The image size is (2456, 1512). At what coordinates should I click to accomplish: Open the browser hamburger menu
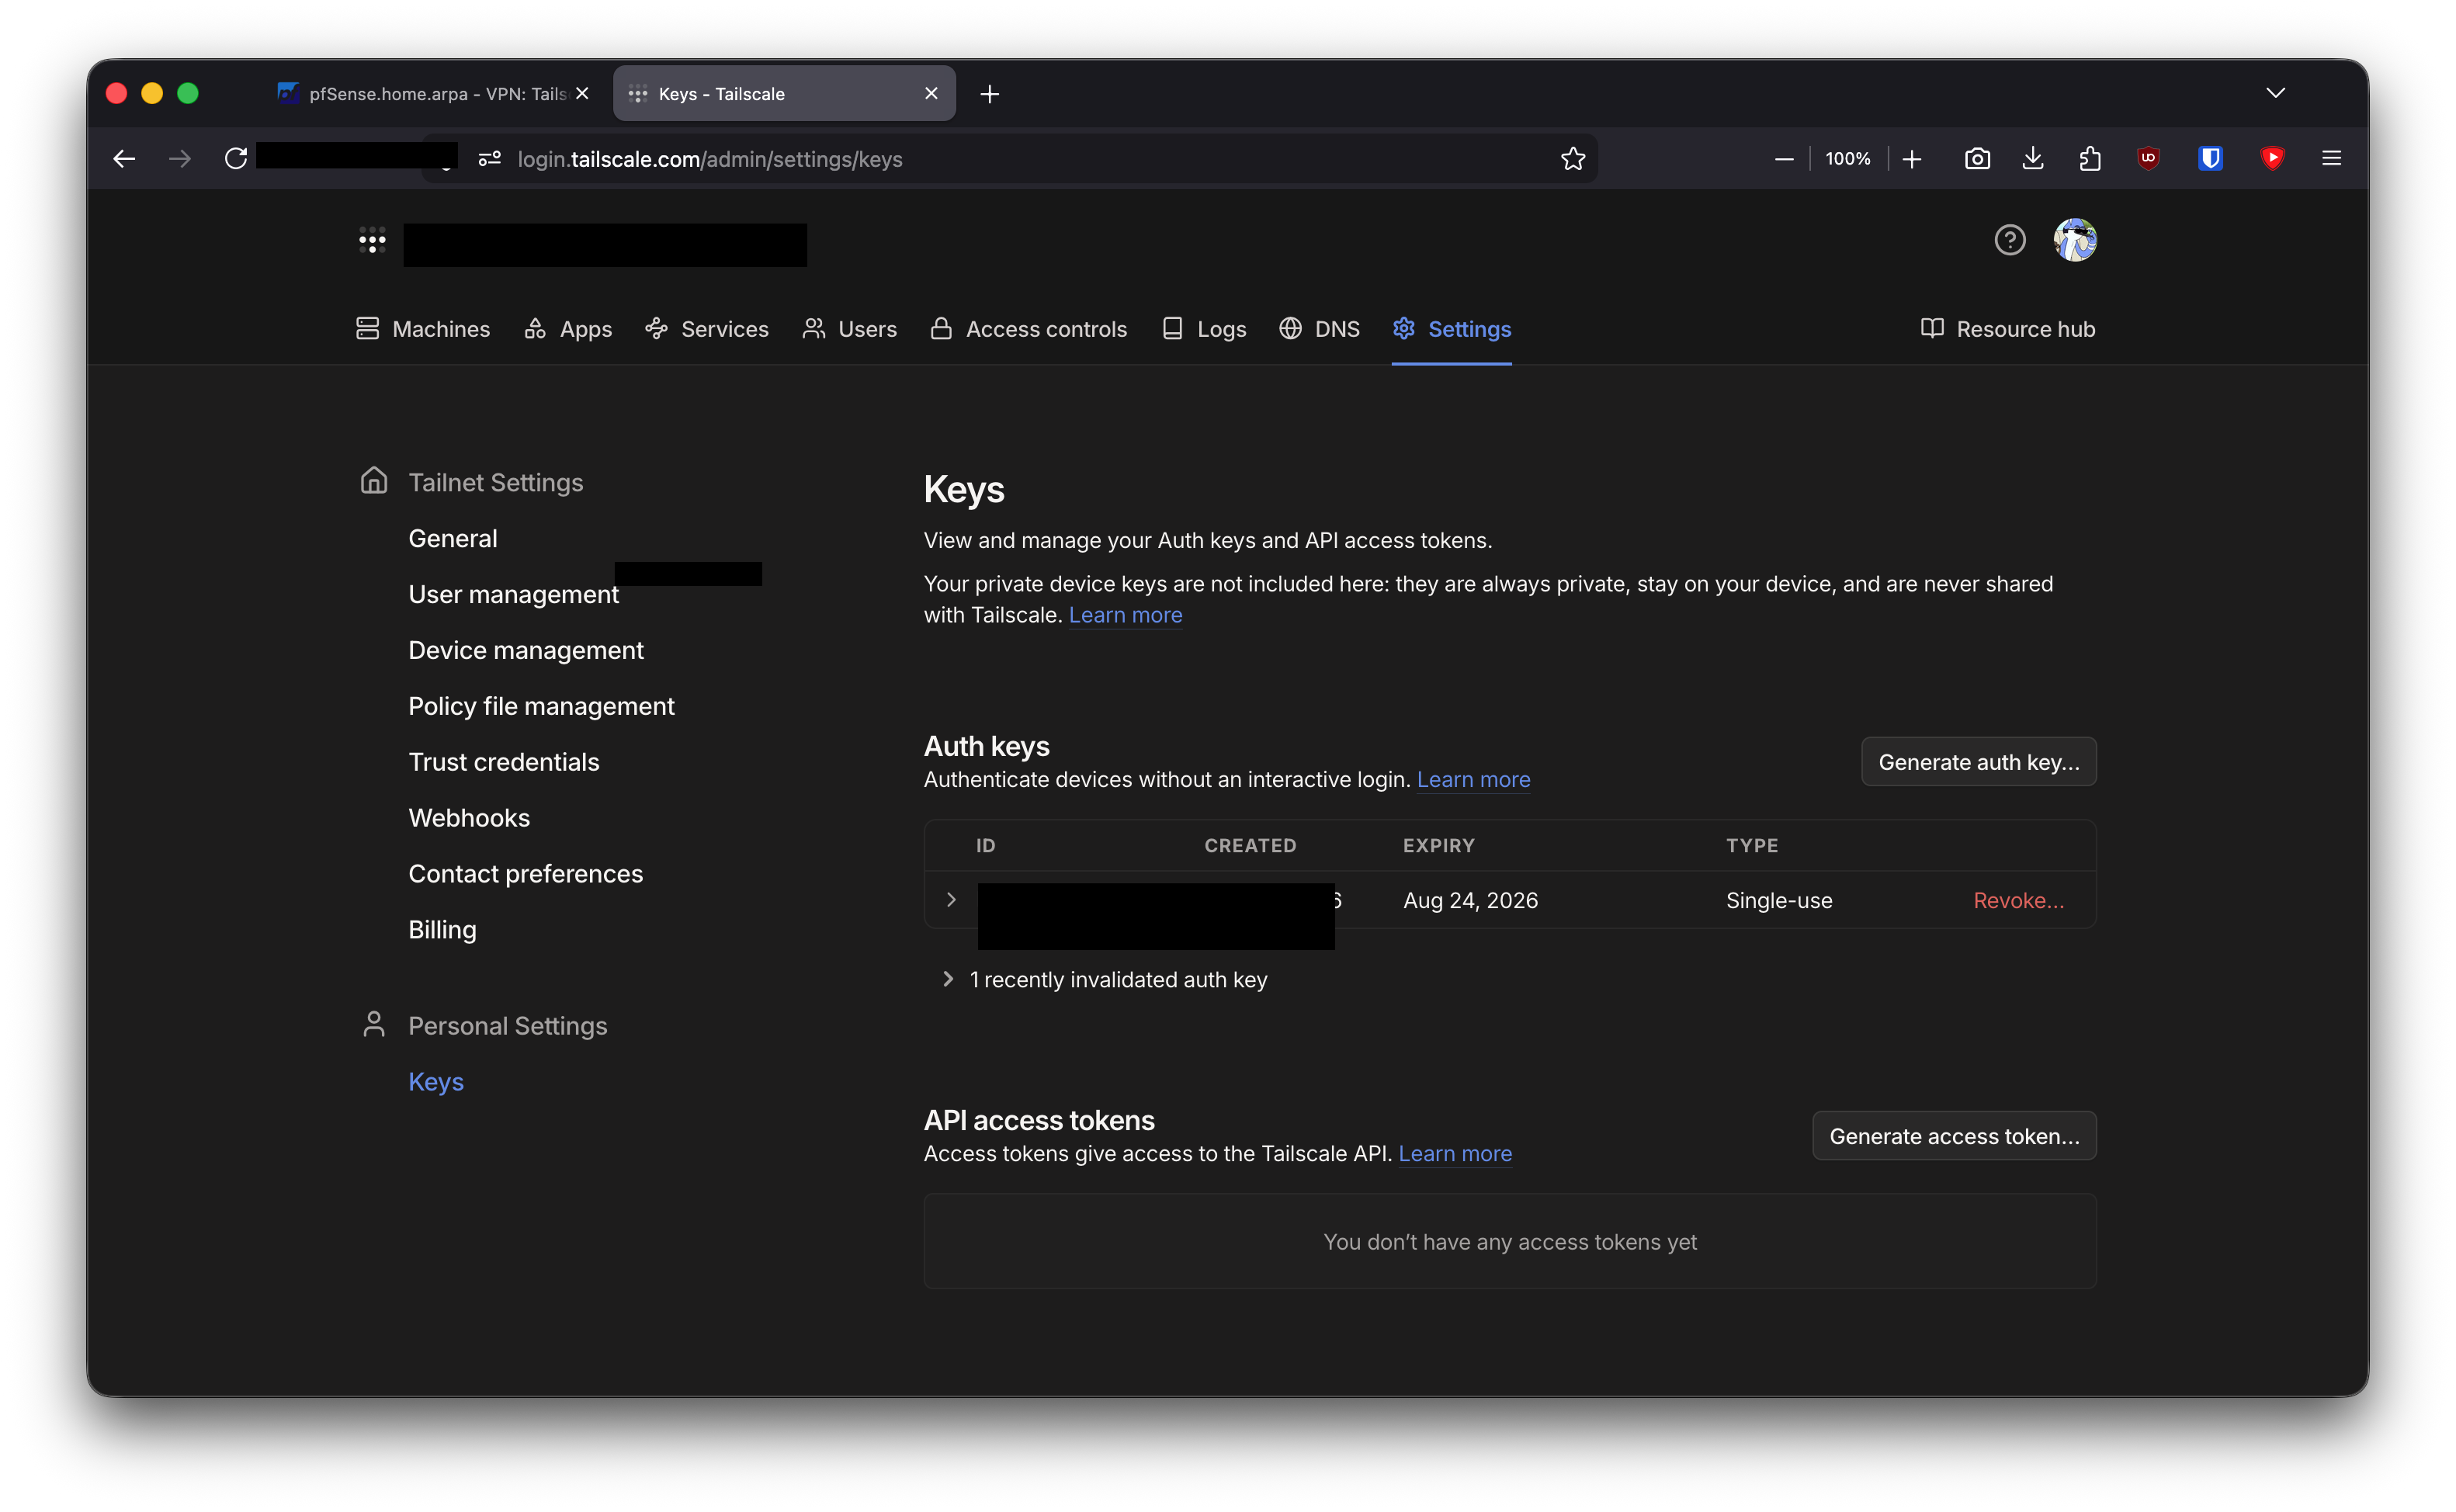[2331, 158]
